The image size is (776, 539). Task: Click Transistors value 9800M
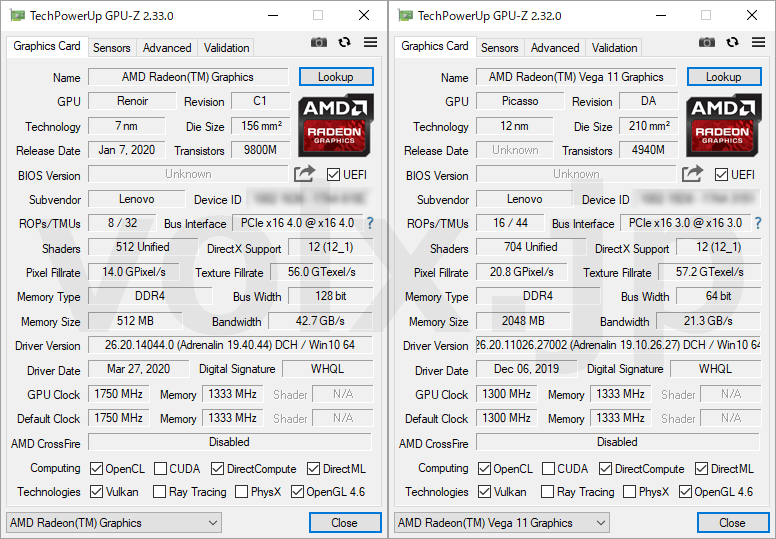click(260, 150)
